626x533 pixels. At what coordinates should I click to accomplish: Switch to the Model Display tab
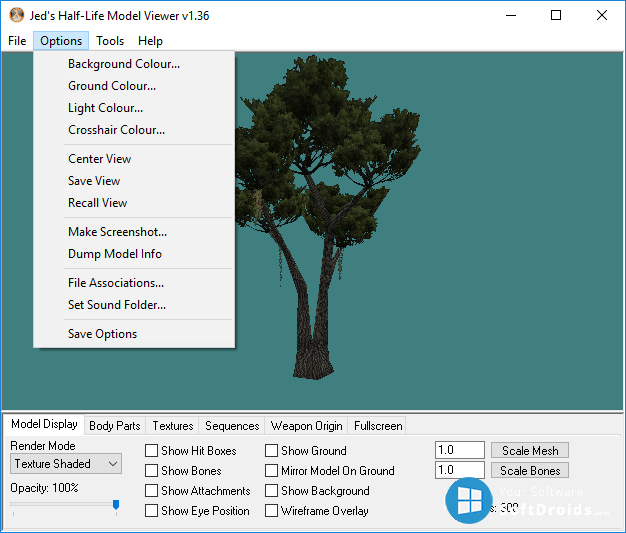[44, 424]
